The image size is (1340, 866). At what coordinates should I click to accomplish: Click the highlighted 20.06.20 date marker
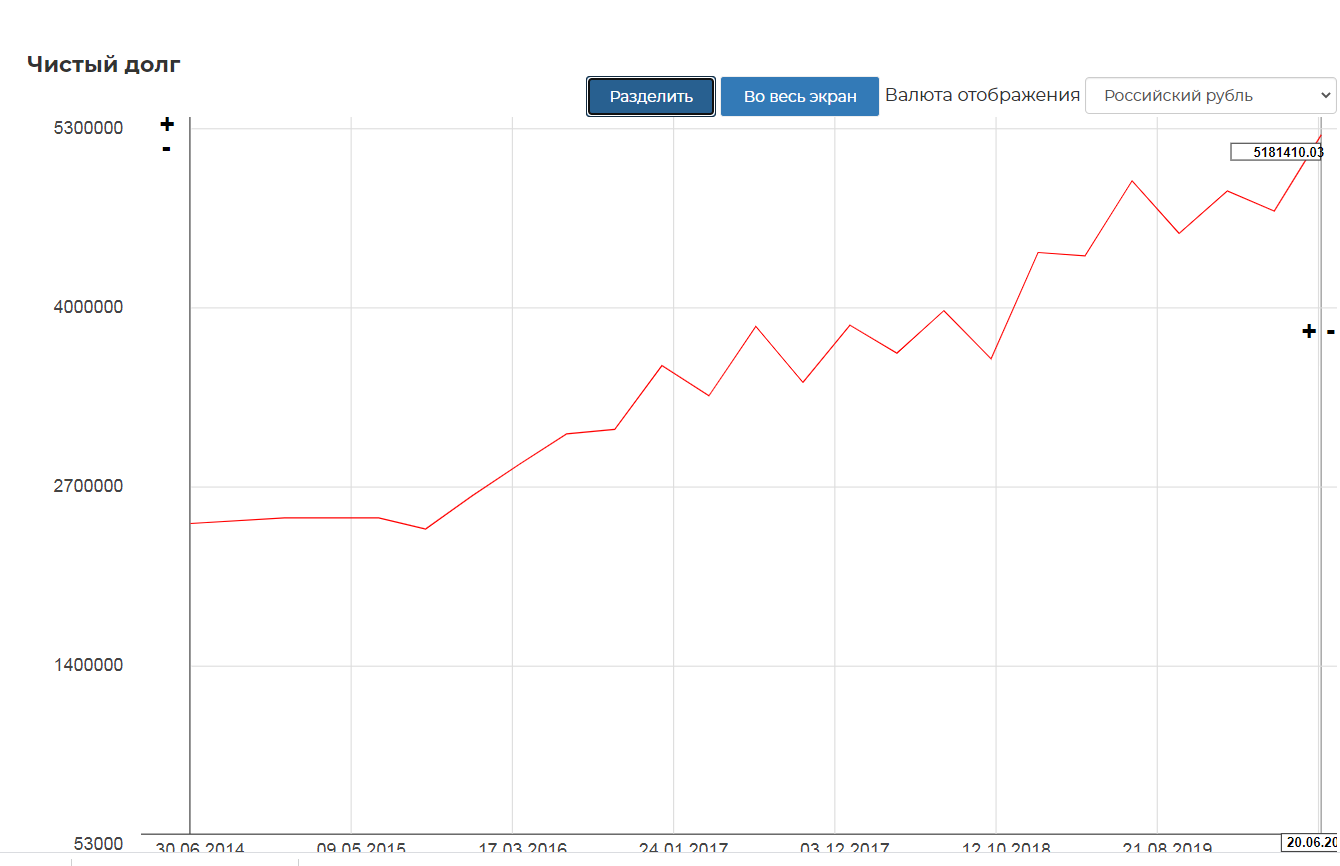pyautogui.click(x=1311, y=842)
